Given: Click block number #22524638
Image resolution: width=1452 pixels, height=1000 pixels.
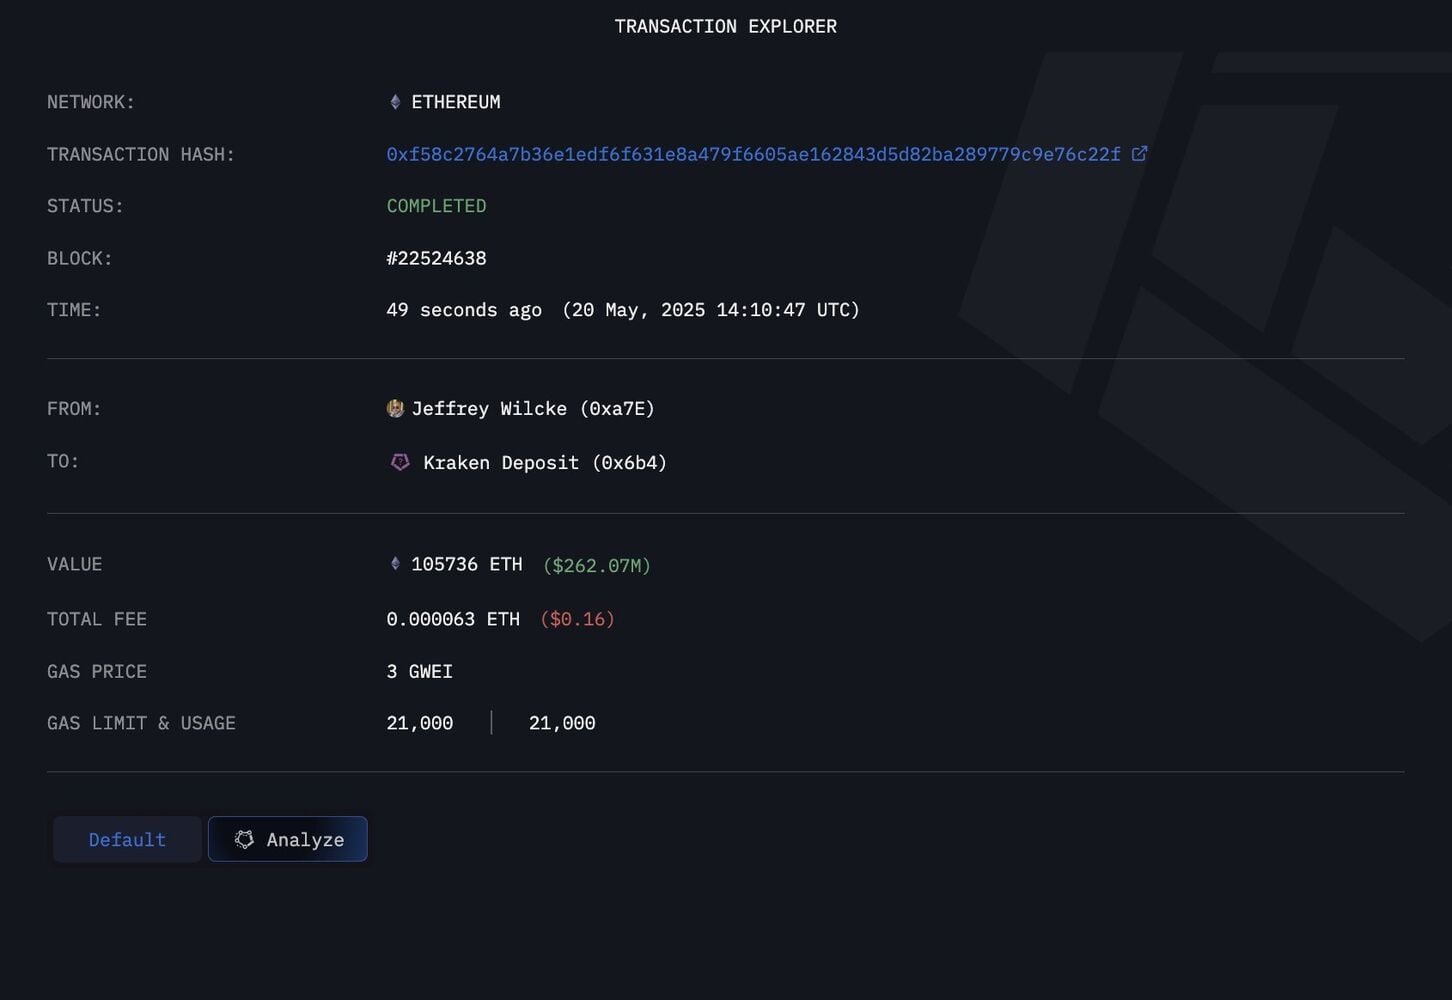Looking at the screenshot, I should (x=436, y=258).
